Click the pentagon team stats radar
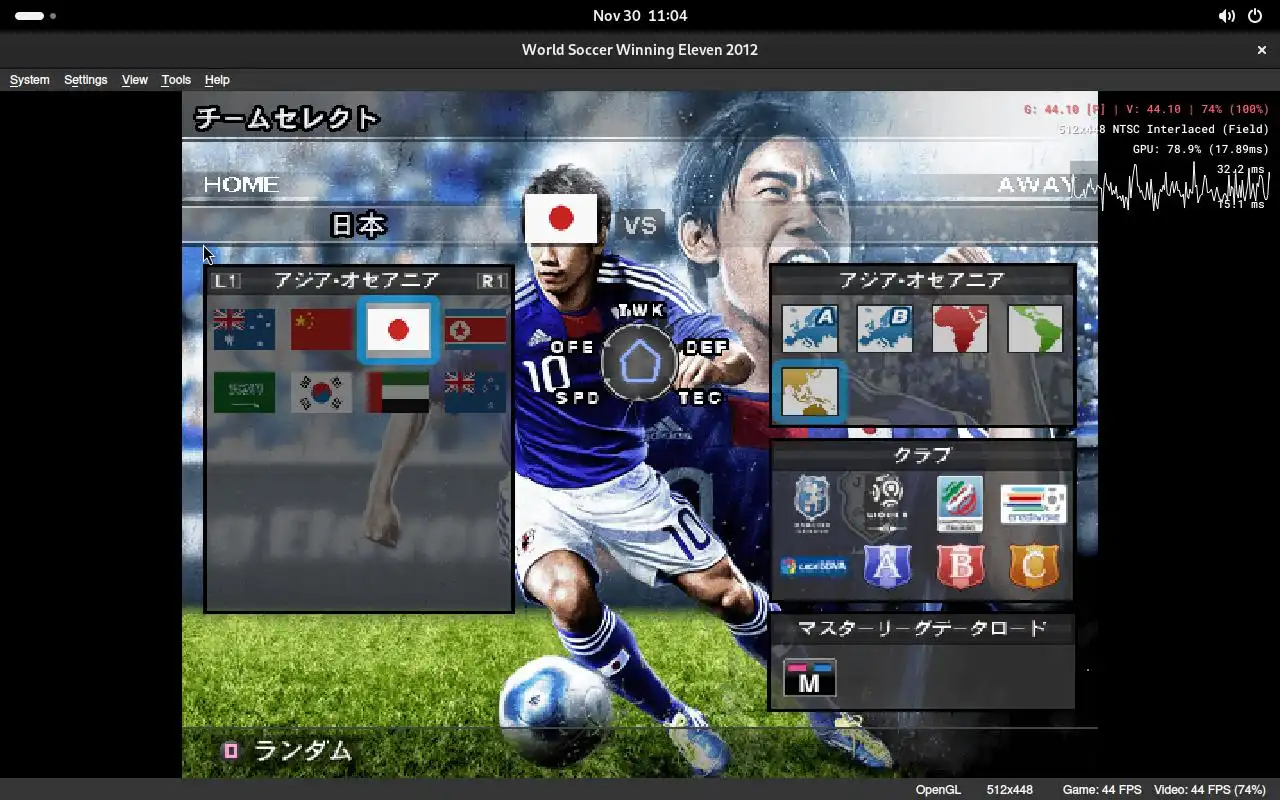Image resolution: width=1280 pixels, height=800 pixels. tap(640, 361)
